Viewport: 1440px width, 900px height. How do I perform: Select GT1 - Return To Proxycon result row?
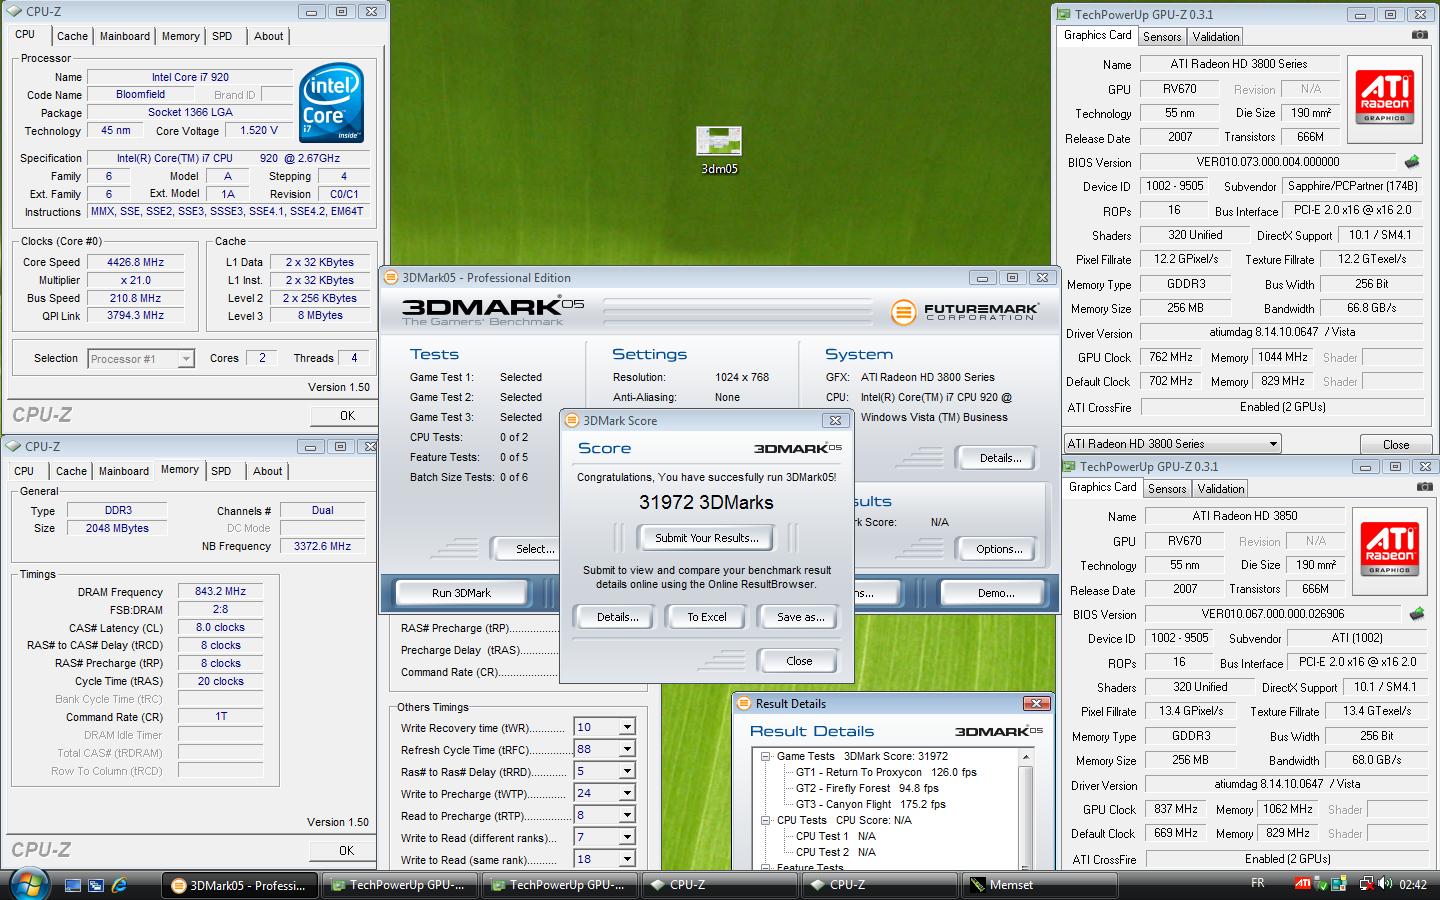886,772
